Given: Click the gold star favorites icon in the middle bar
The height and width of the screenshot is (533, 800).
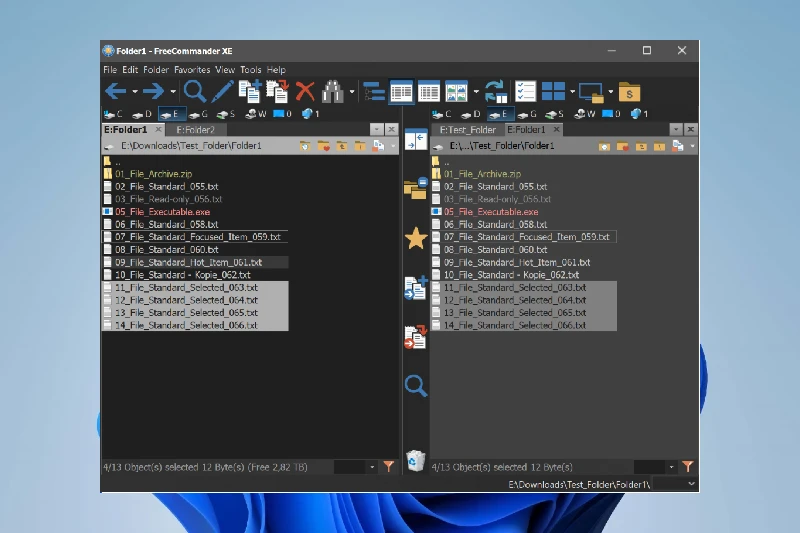Looking at the screenshot, I should [x=416, y=238].
